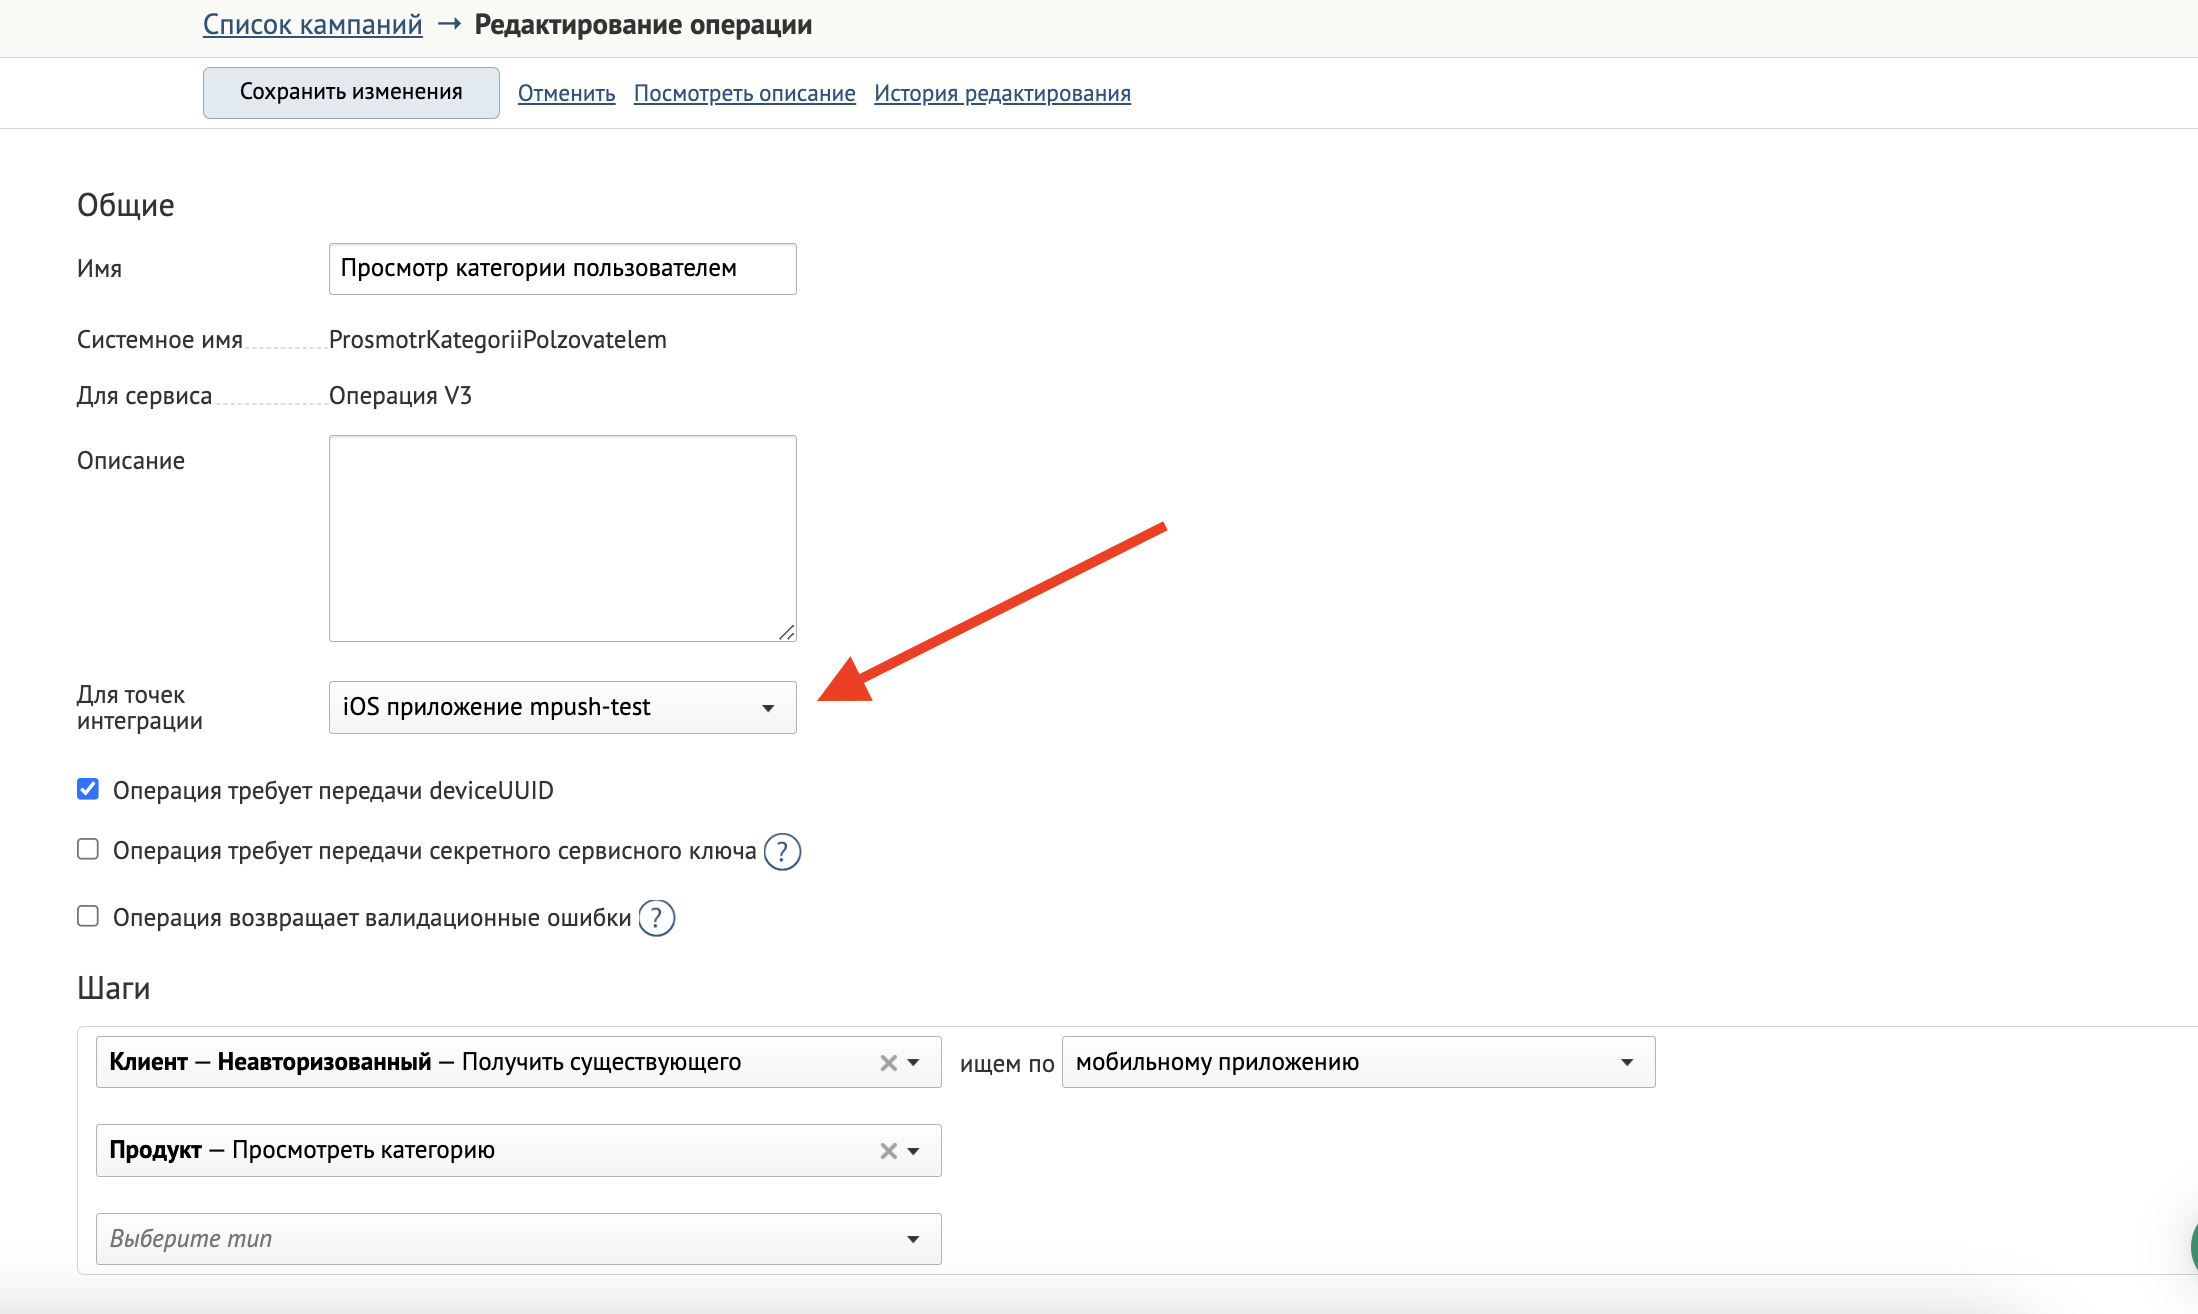
Task: Go back to Список кампаний
Action: click(313, 25)
